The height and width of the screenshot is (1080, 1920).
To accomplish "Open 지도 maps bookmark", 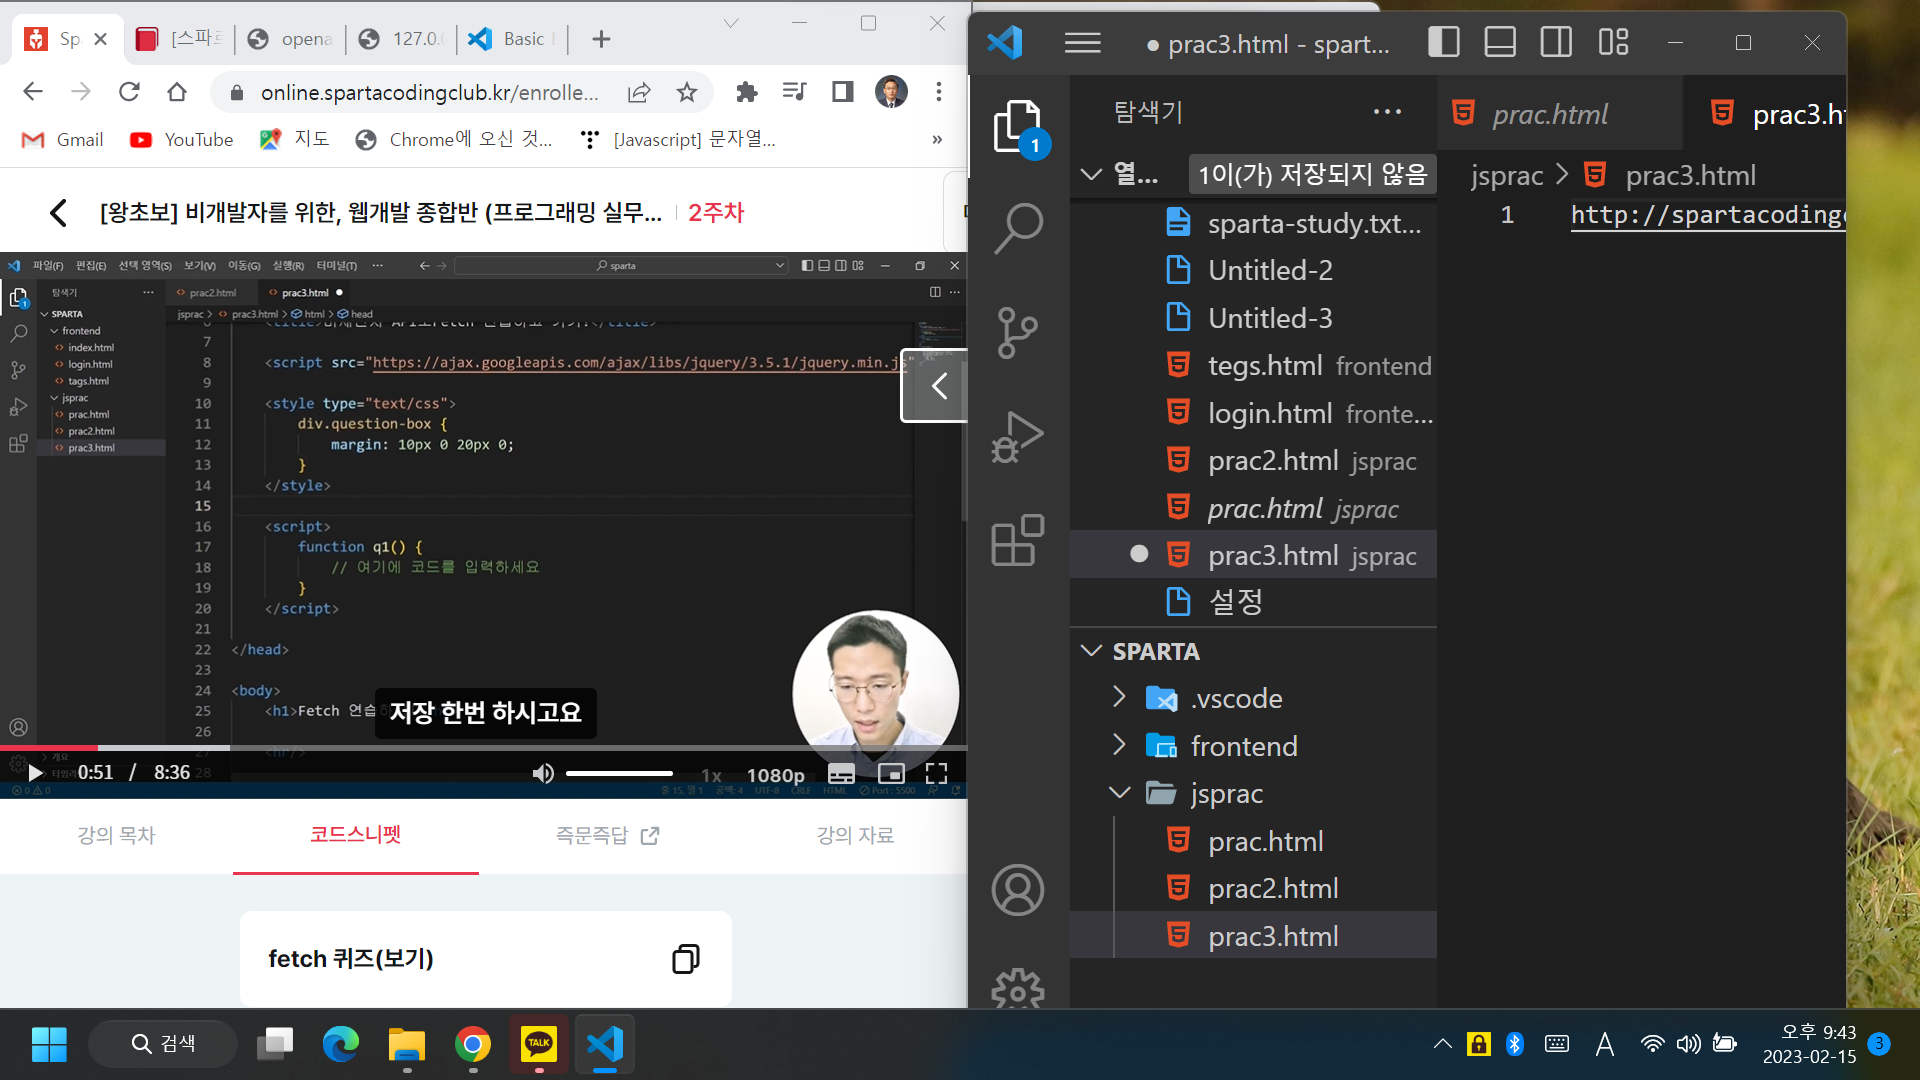I will point(294,139).
